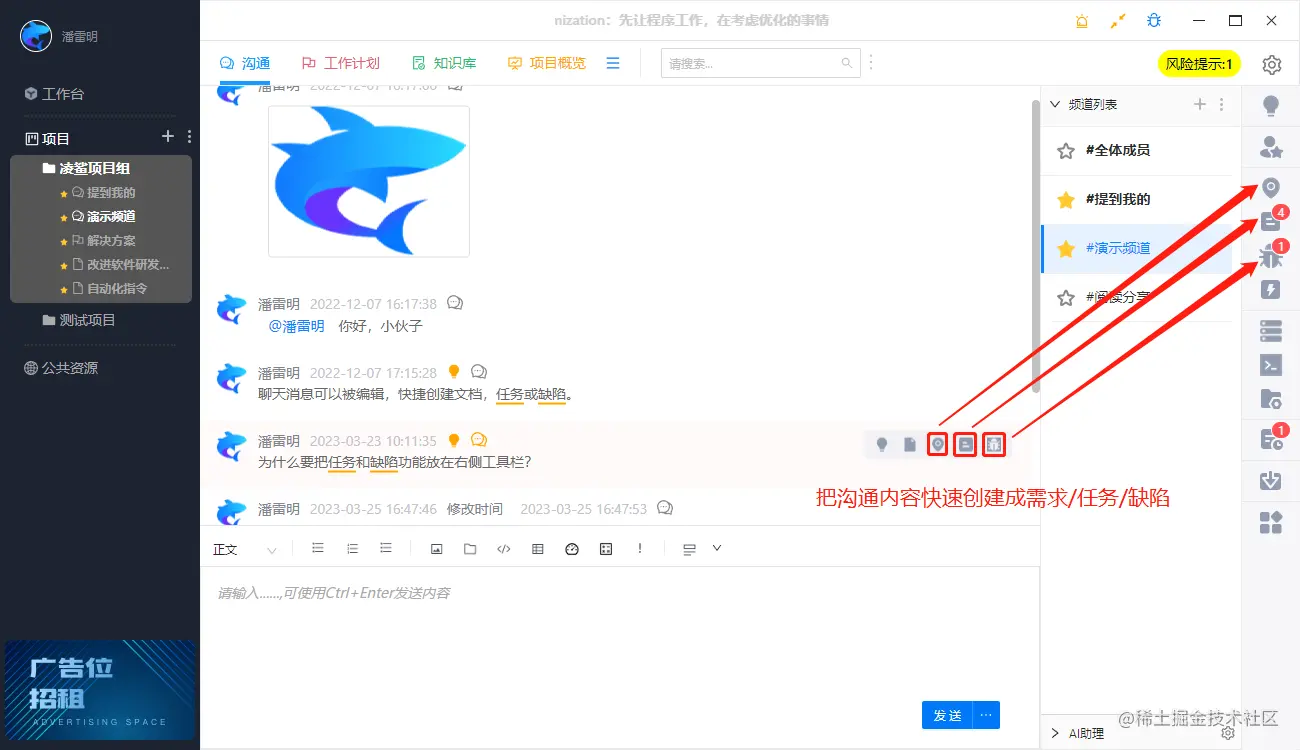Star the #全体成员 channel
This screenshot has height=750, width=1300.
[x=1066, y=150]
